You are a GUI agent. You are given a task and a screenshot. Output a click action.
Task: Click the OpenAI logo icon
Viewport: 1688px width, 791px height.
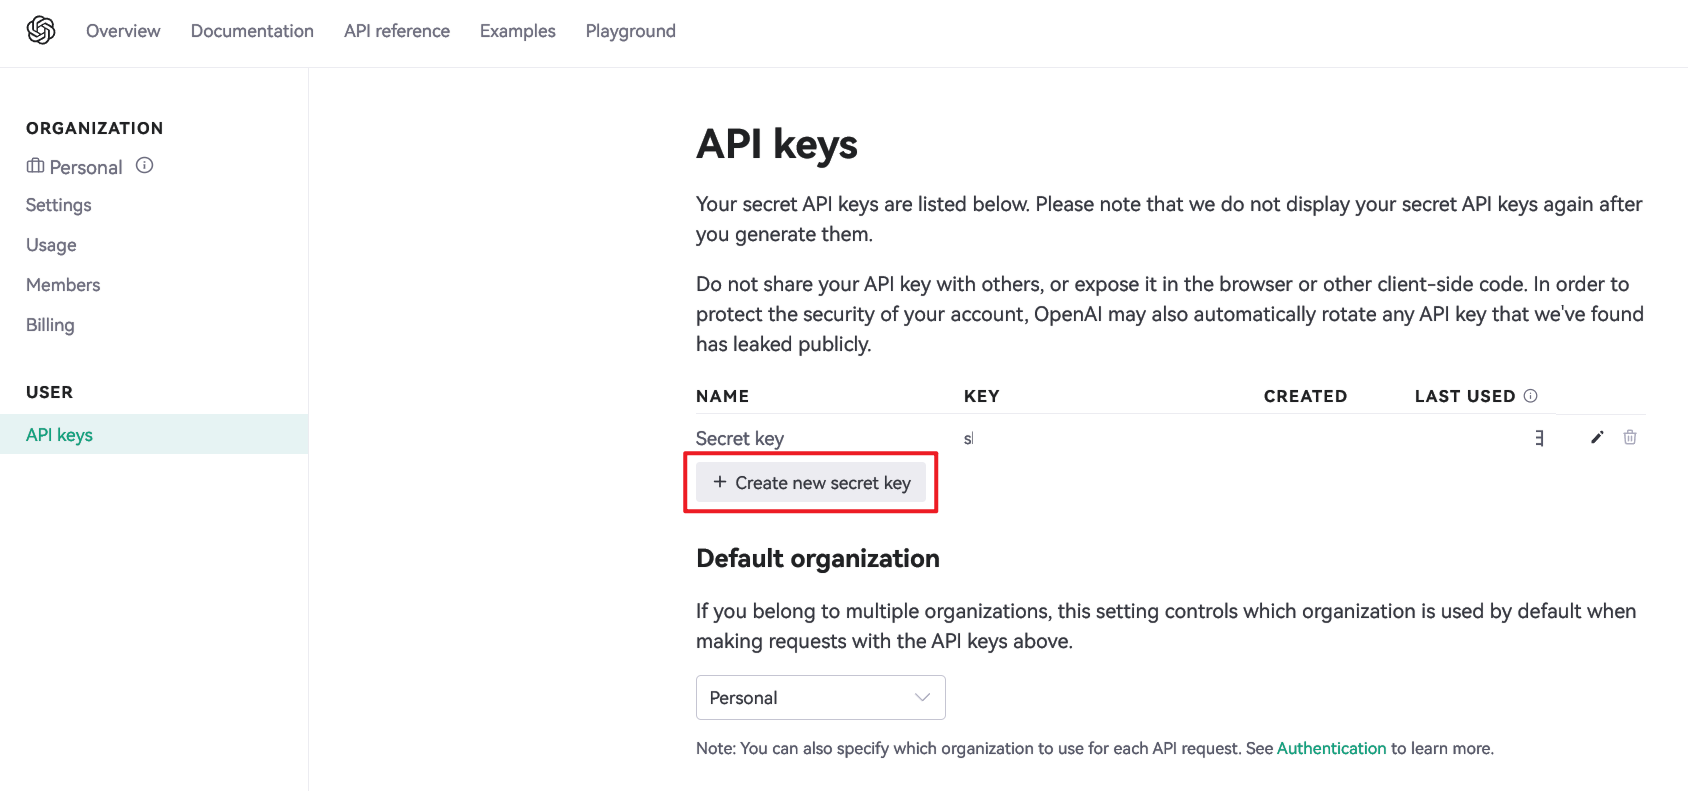coord(41,31)
